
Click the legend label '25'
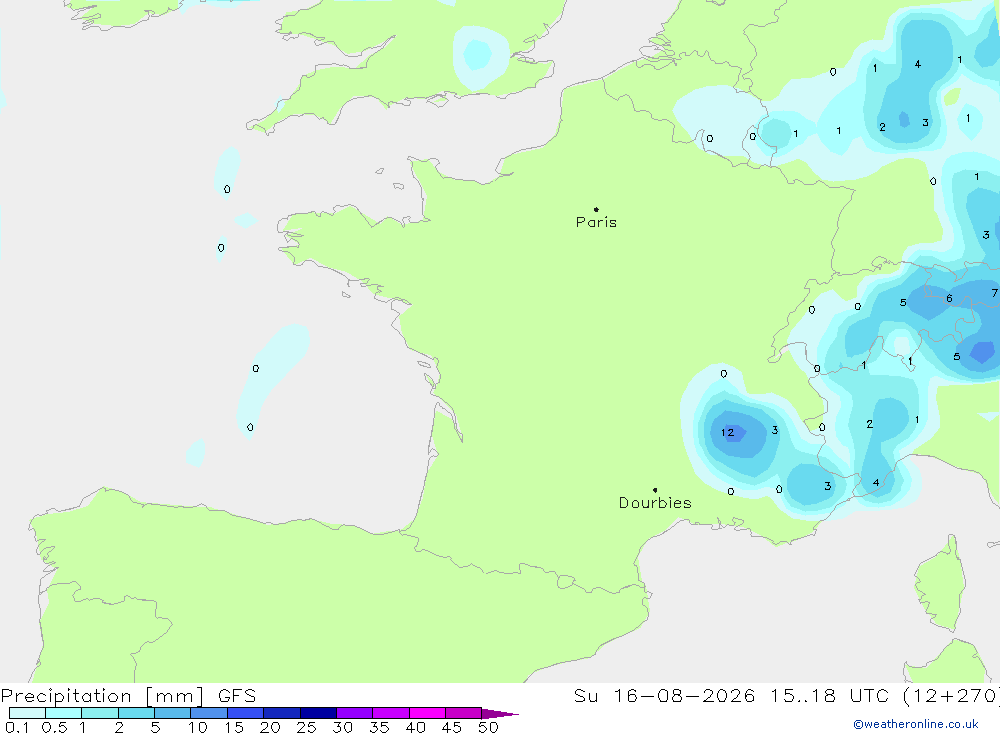click(x=306, y=727)
